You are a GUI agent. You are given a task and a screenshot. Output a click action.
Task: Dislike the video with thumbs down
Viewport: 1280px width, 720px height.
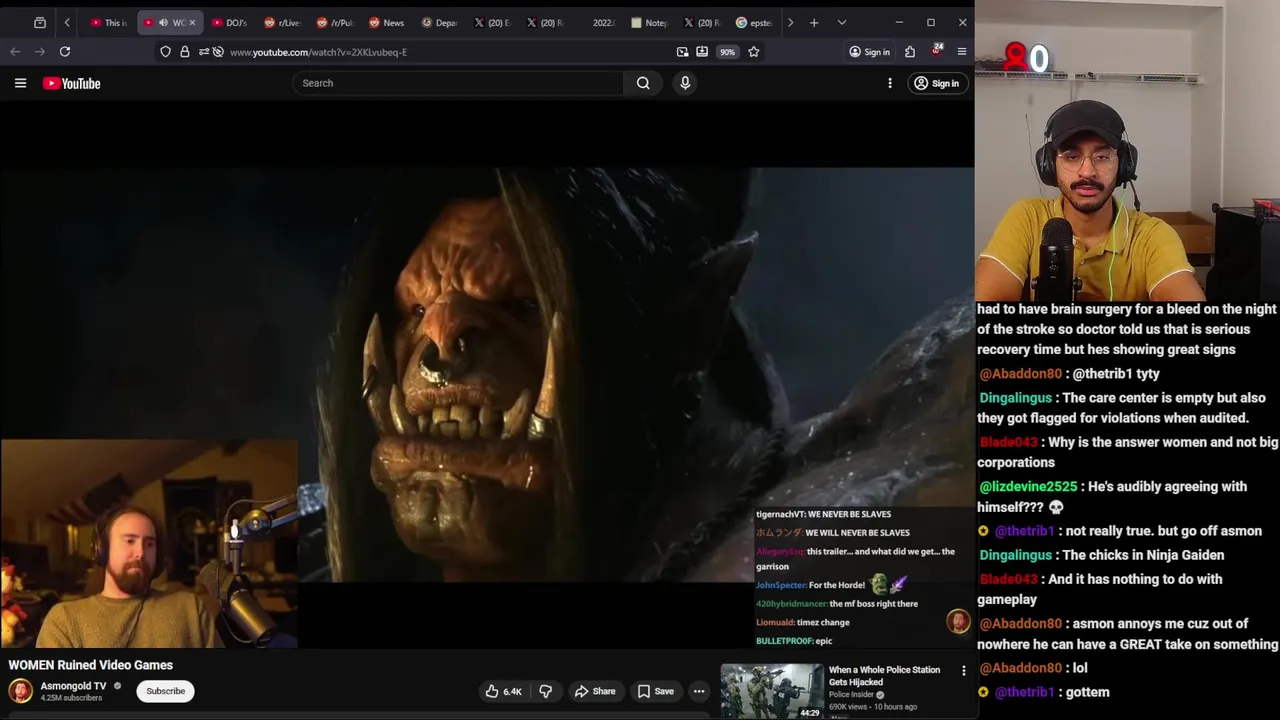tap(545, 691)
